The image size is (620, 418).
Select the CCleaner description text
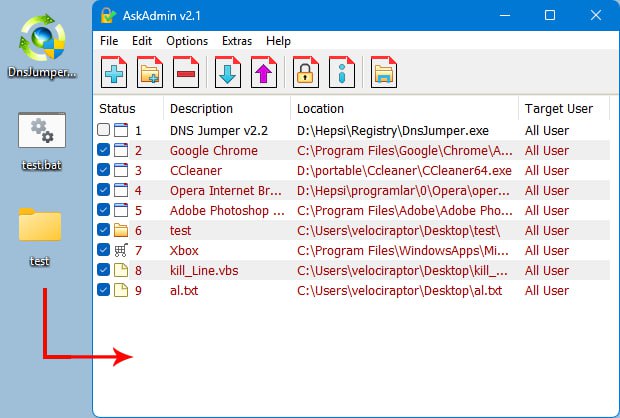pos(196,171)
